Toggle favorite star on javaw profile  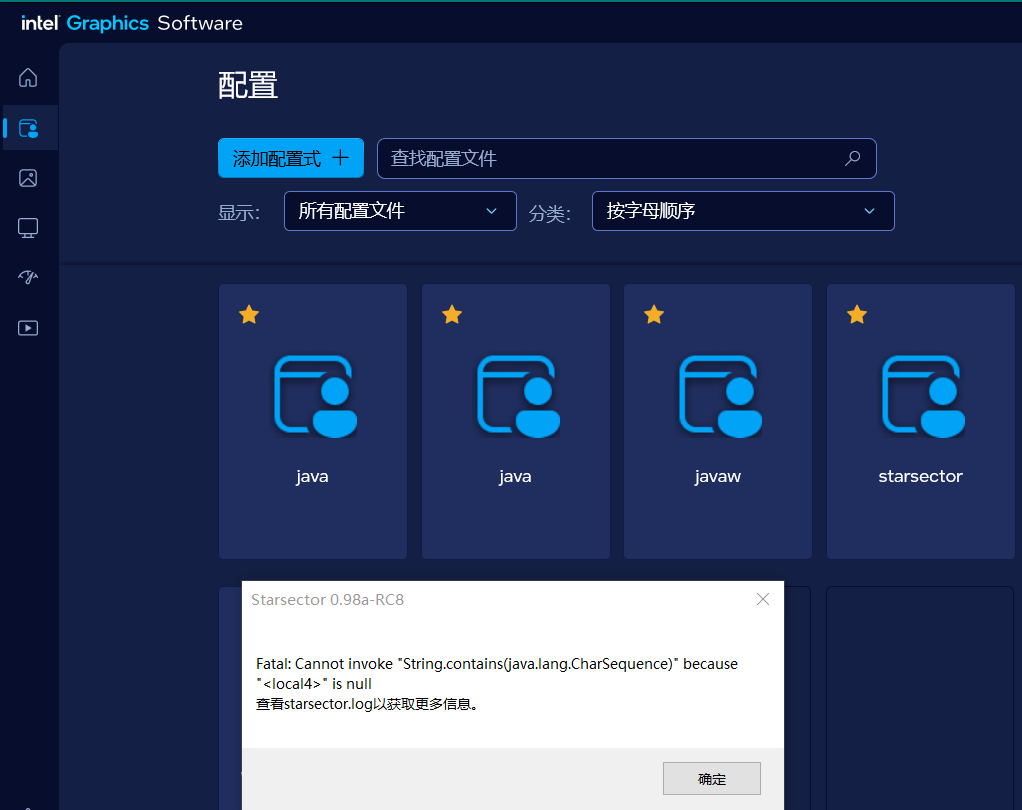[x=654, y=315]
